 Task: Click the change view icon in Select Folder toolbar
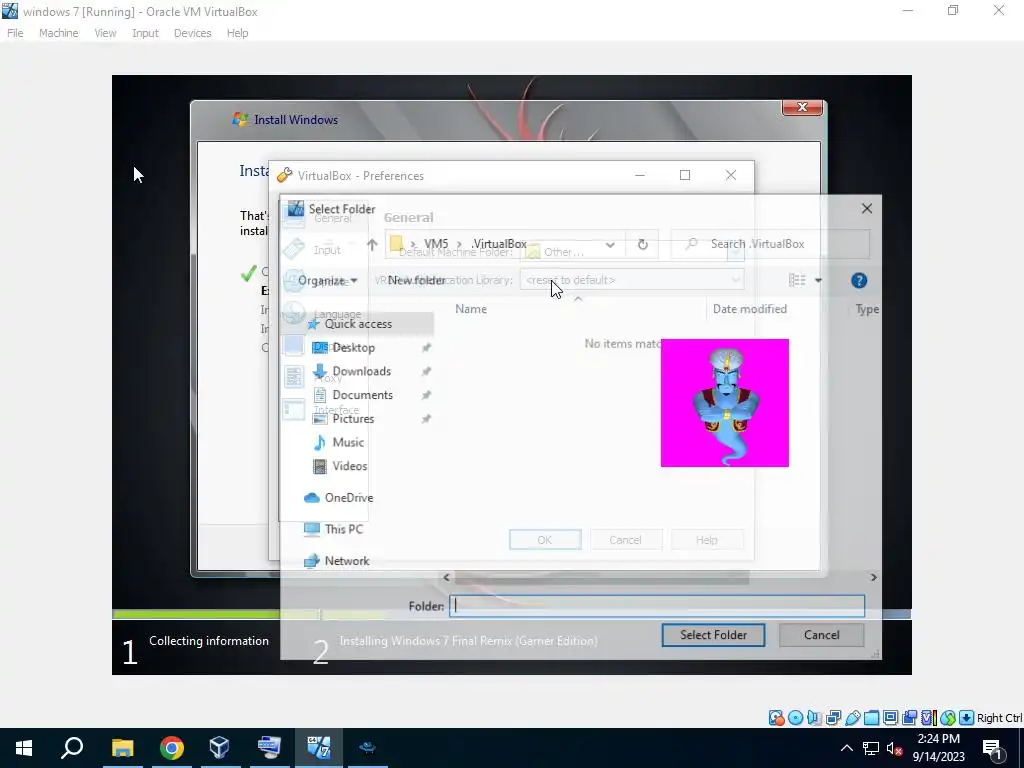[x=797, y=280]
